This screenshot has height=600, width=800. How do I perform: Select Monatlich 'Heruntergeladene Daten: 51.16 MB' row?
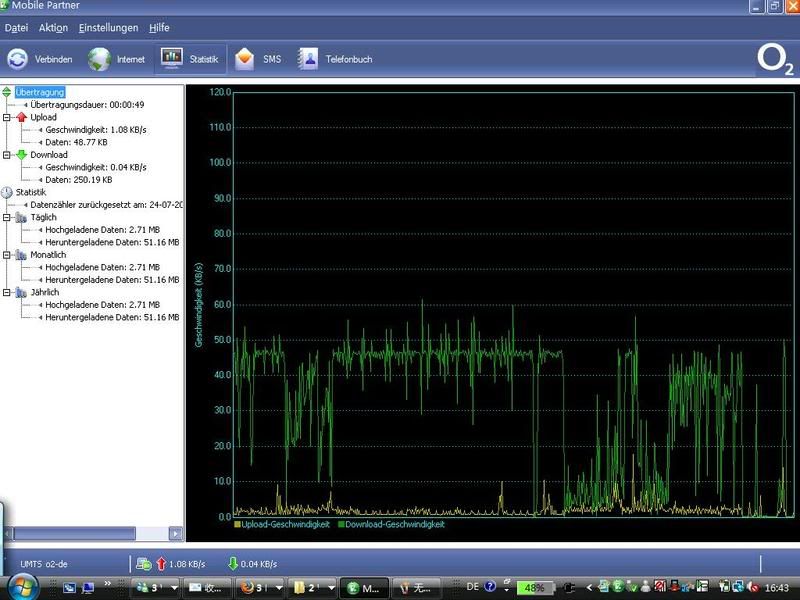click(x=112, y=280)
